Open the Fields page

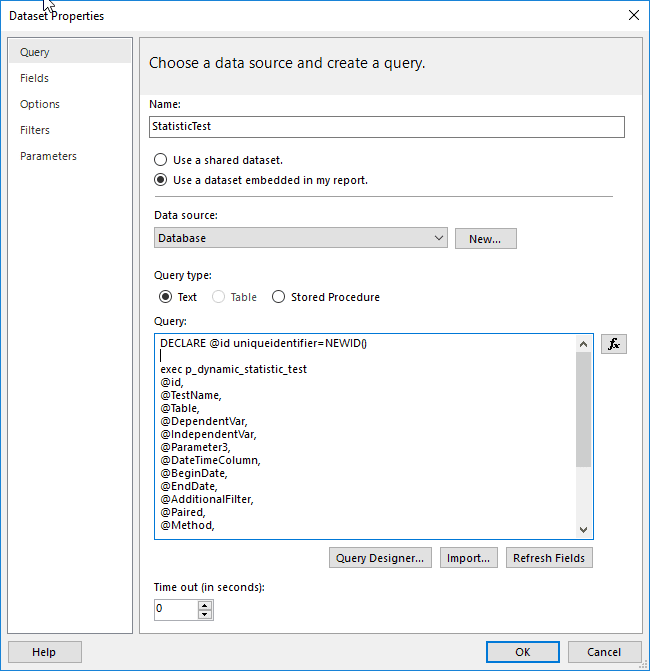pyautogui.click(x=35, y=78)
